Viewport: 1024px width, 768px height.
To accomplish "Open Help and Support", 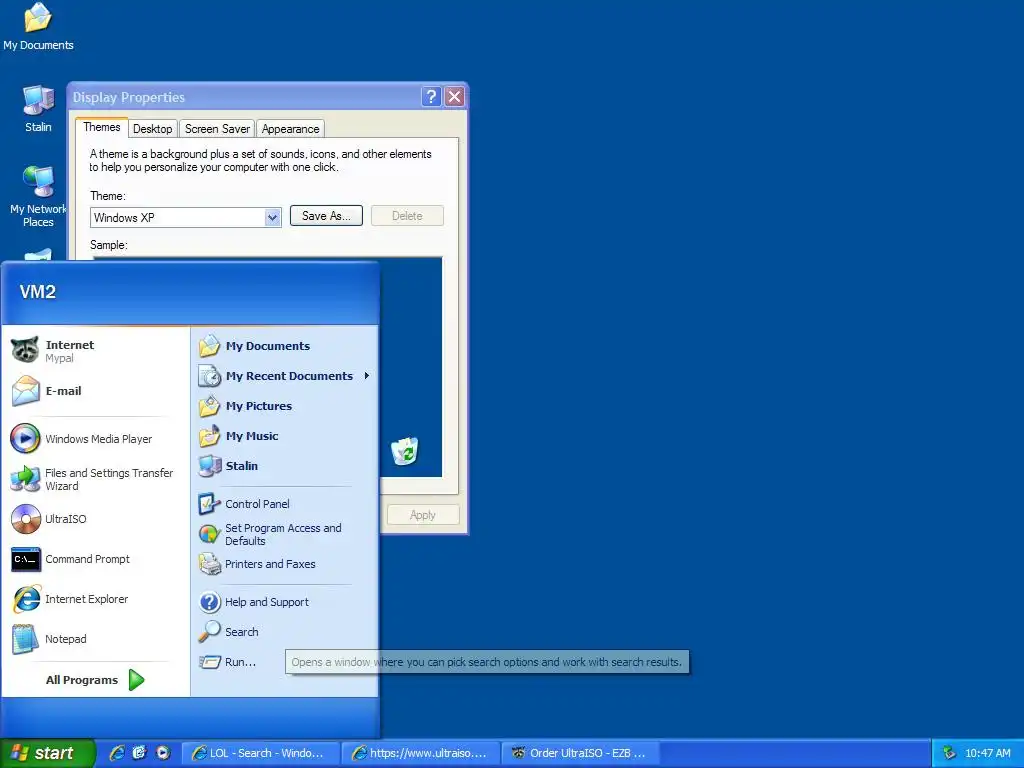I will pyautogui.click(x=284, y=602).
